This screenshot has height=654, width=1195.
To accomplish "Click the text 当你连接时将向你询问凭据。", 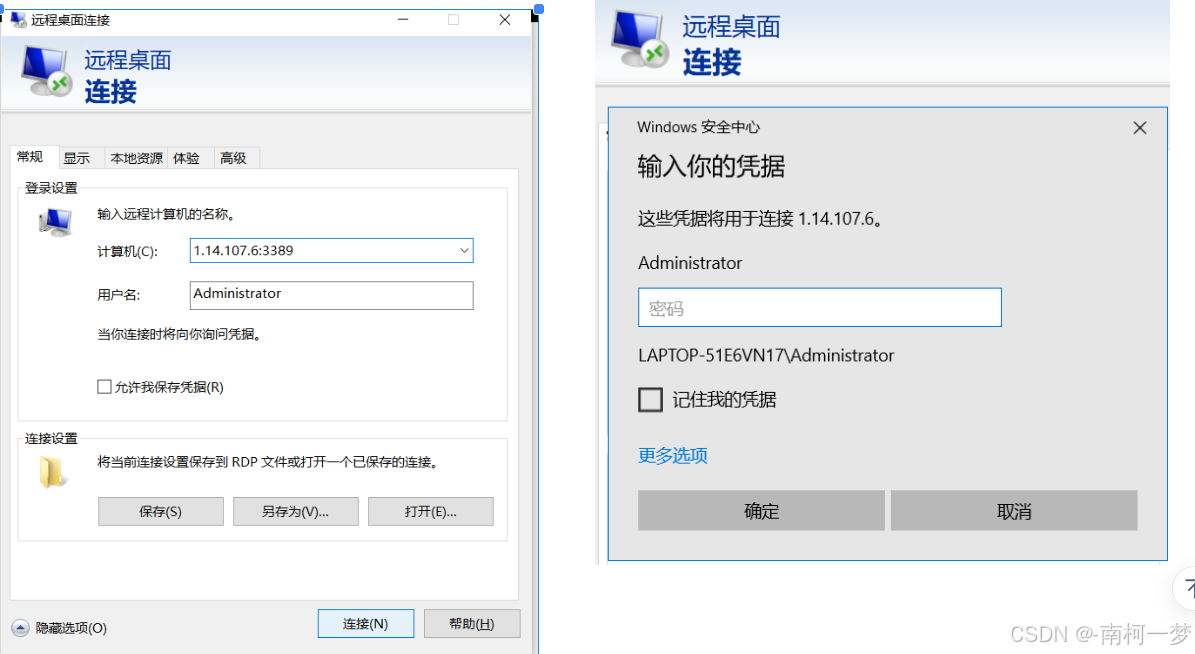I will click(180, 334).
